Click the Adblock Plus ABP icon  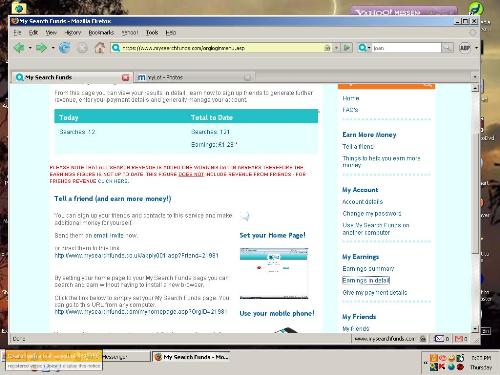click(x=465, y=48)
